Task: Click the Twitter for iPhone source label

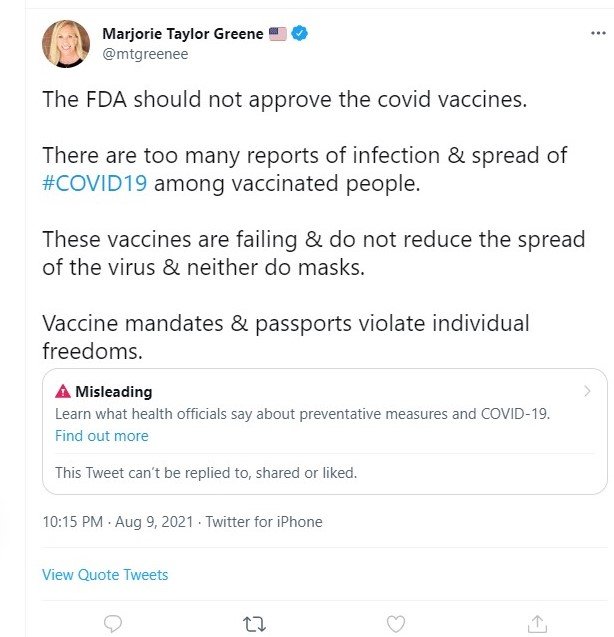Action: pos(264,522)
